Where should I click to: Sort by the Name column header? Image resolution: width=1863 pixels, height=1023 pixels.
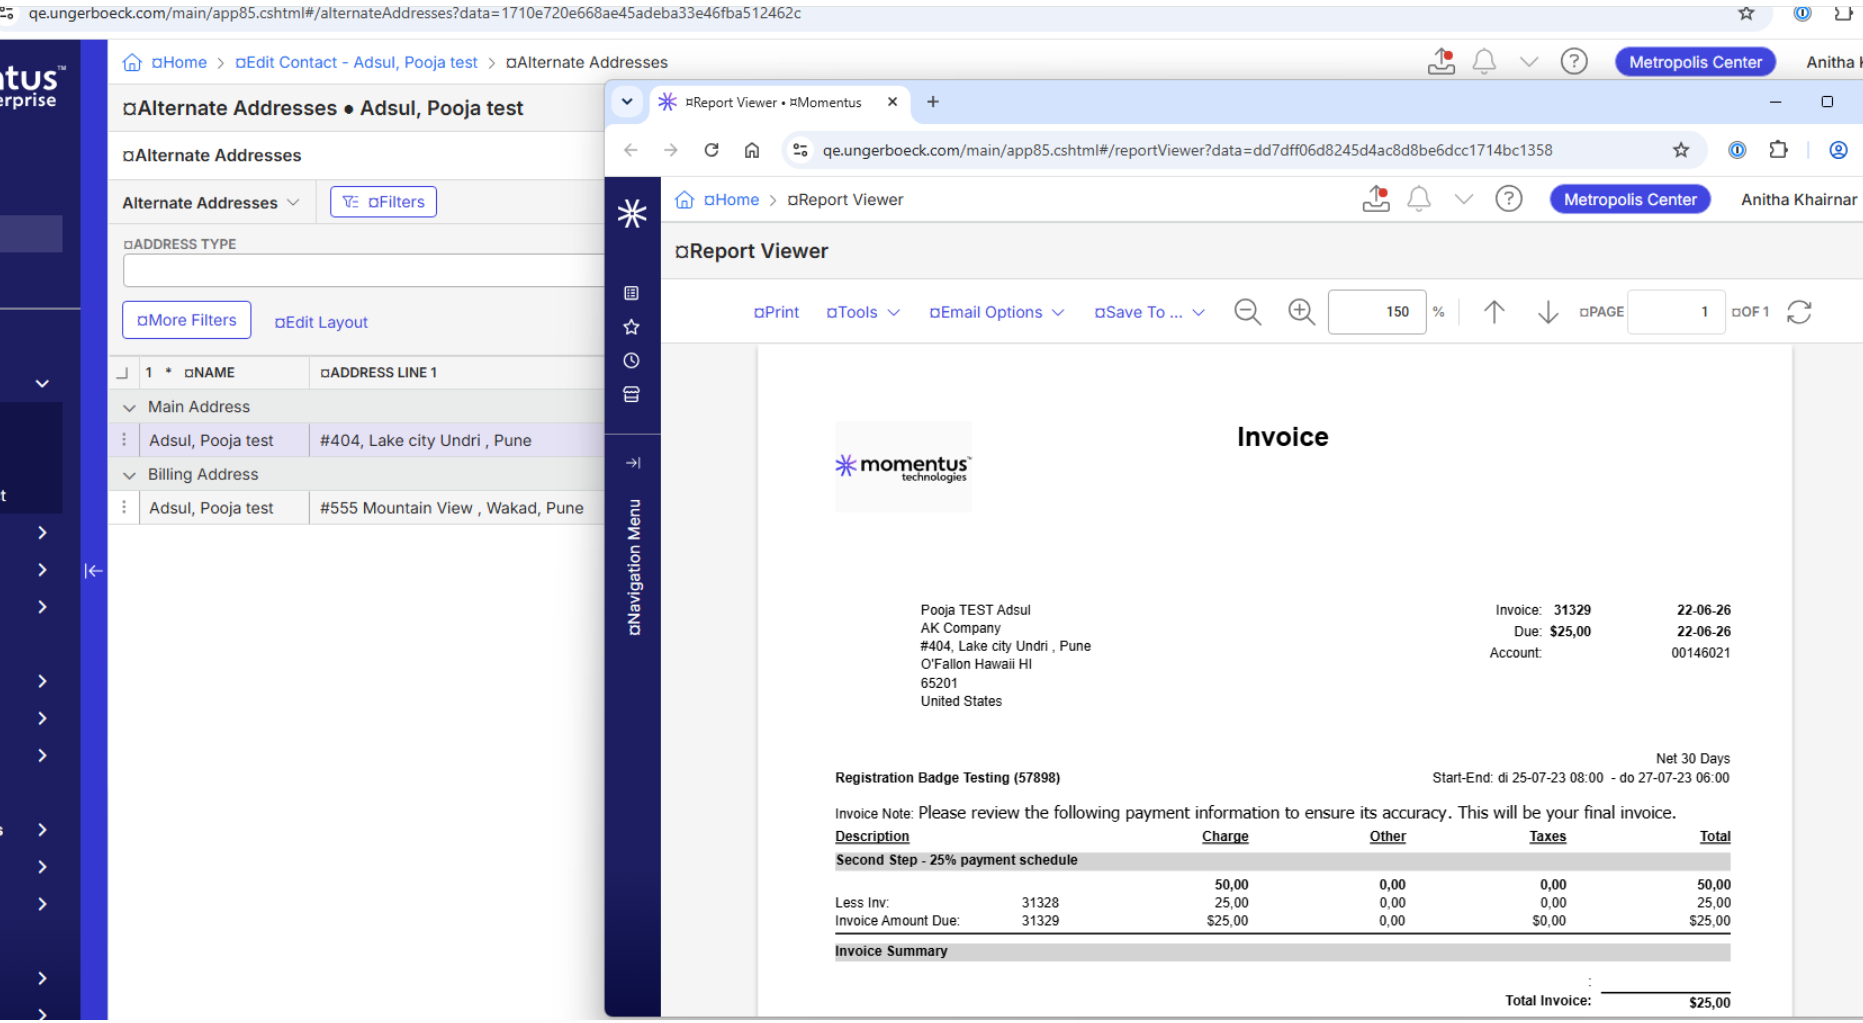210,373
